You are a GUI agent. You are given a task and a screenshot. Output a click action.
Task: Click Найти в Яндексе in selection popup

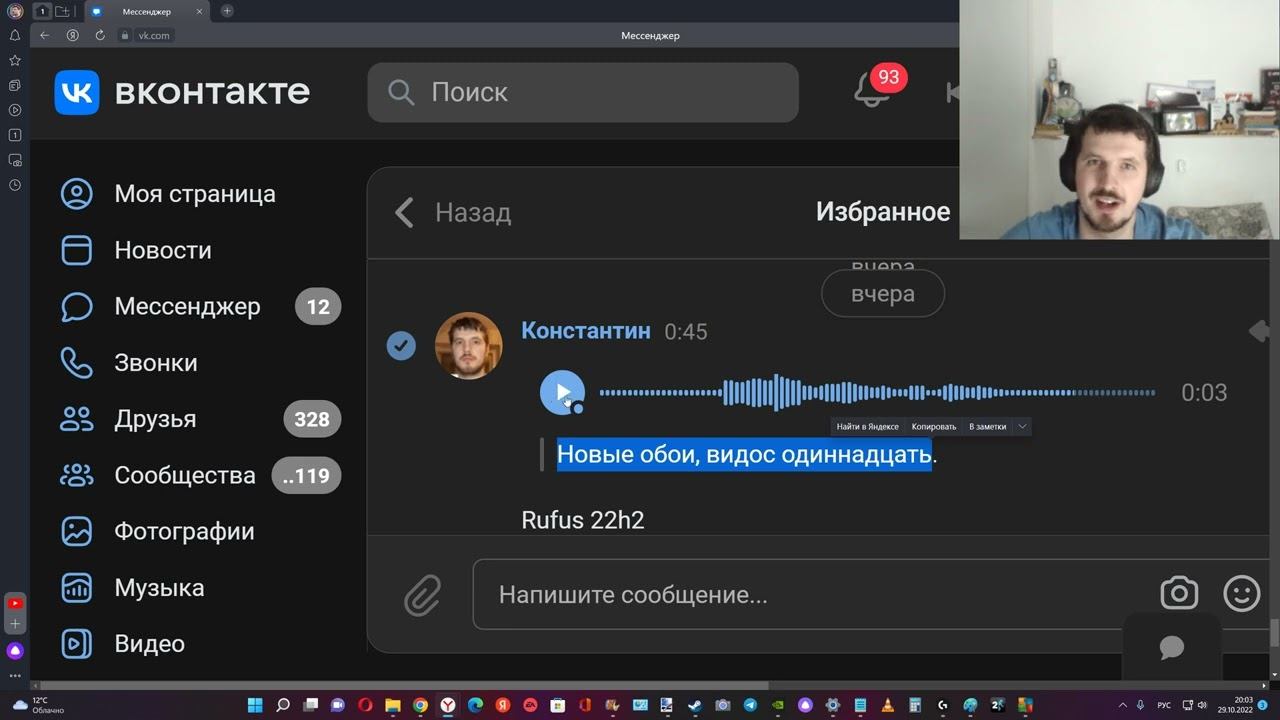[868, 427]
